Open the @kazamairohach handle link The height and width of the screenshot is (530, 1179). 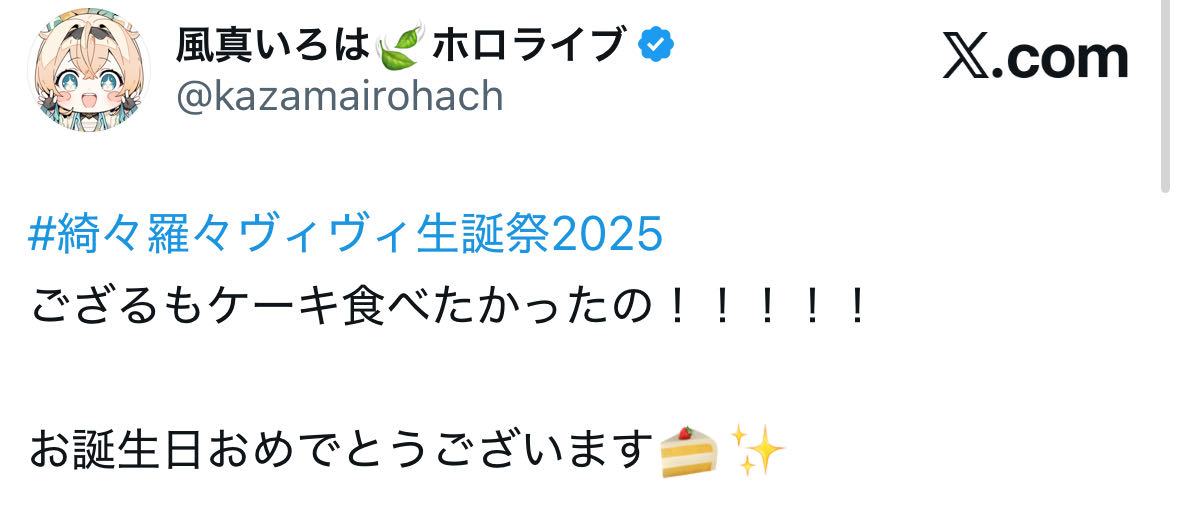coord(340,96)
